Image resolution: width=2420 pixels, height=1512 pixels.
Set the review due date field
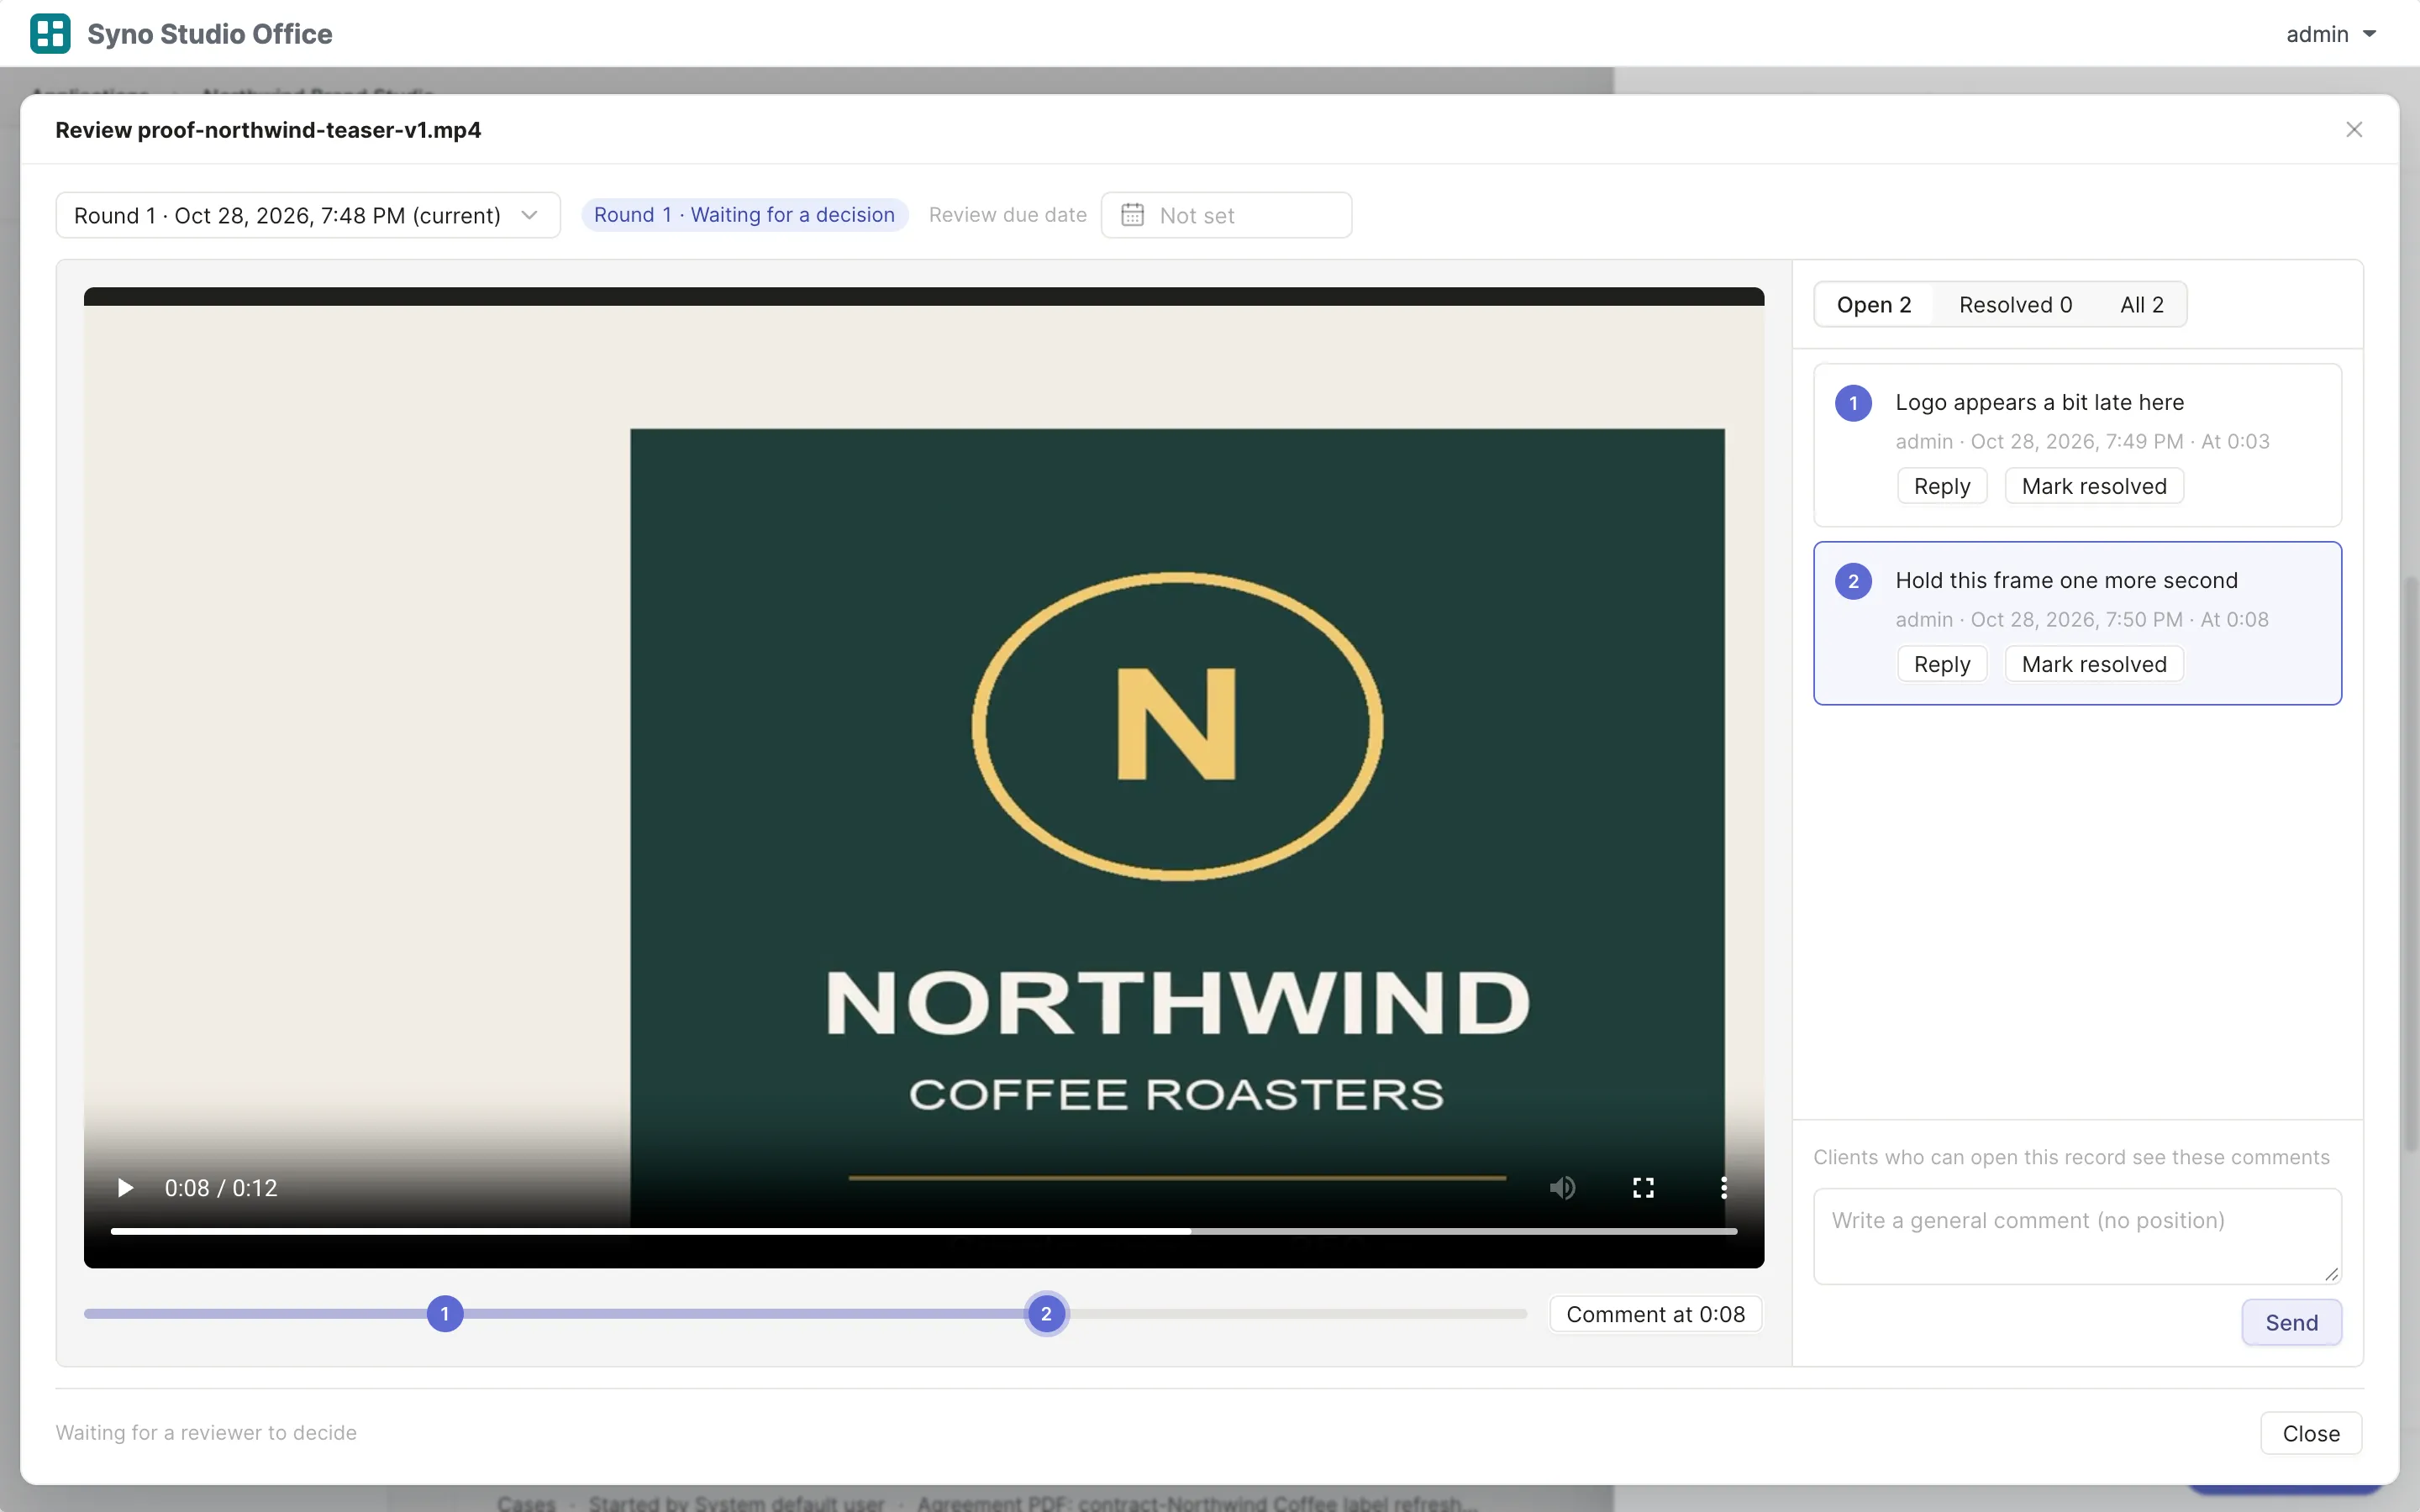pos(1226,215)
